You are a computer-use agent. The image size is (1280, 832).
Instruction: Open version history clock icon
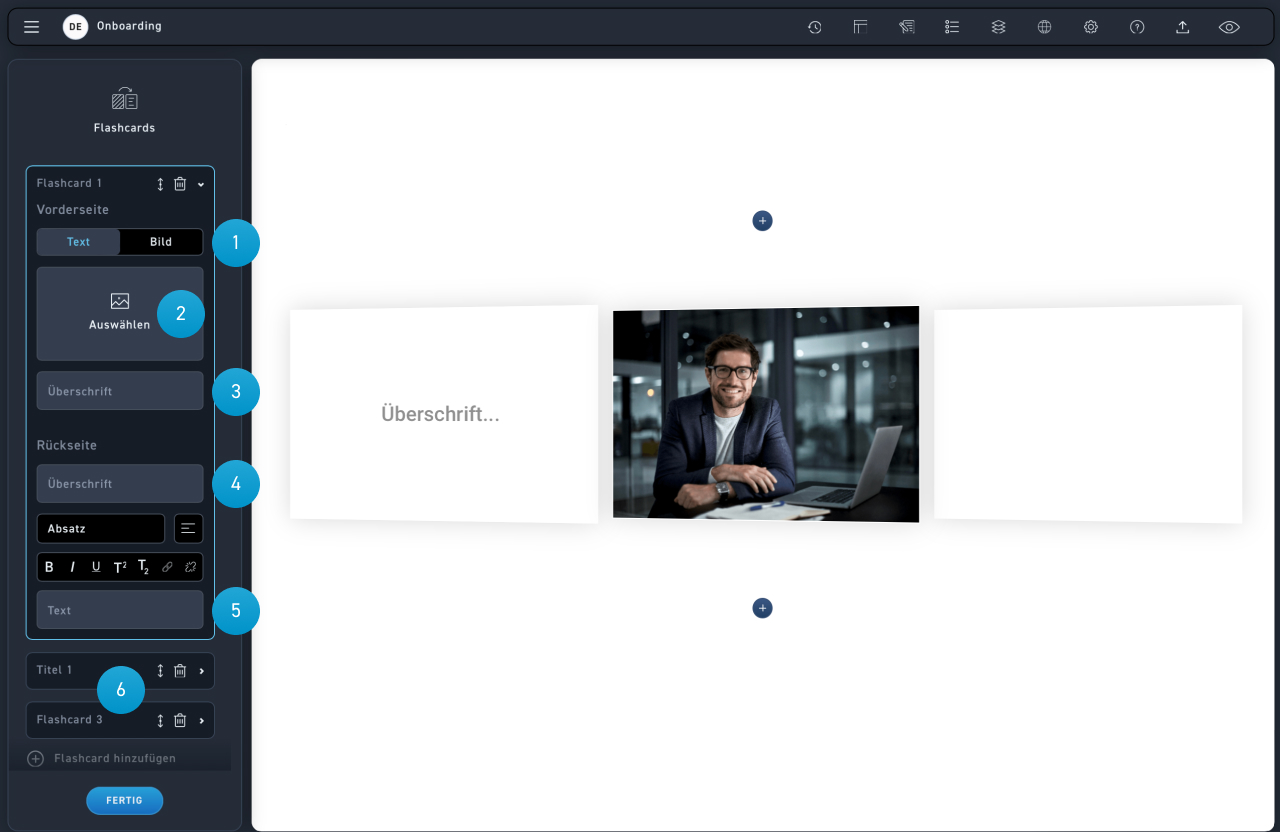[x=815, y=27]
